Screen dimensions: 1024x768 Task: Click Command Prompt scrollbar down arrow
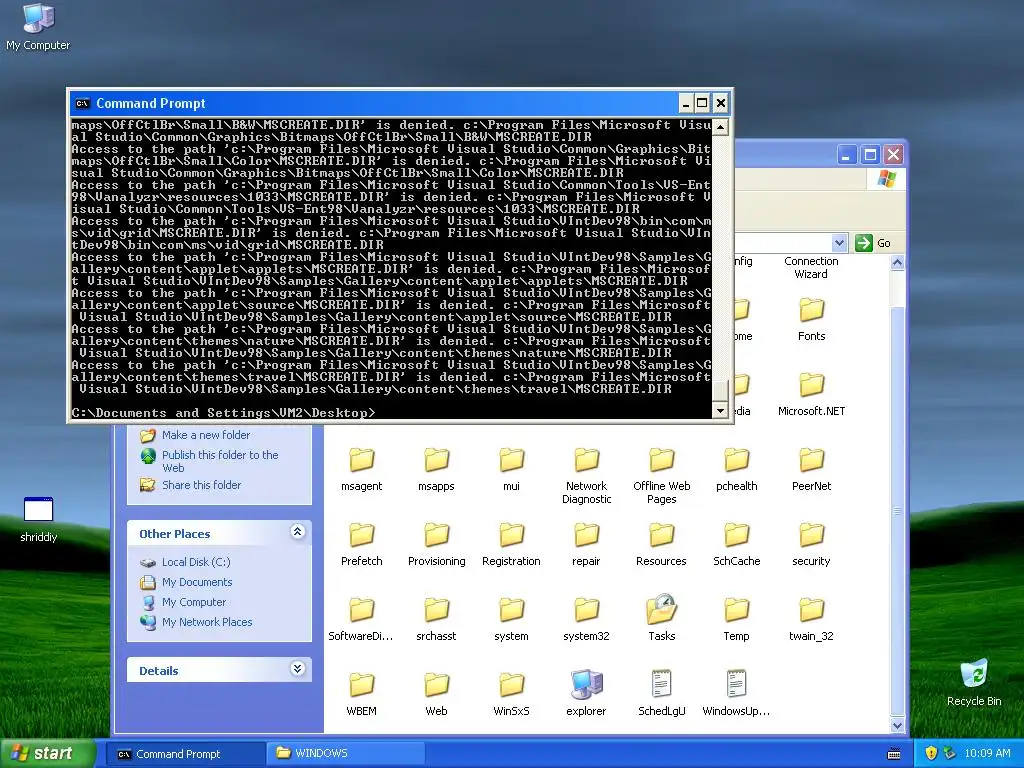pos(720,411)
